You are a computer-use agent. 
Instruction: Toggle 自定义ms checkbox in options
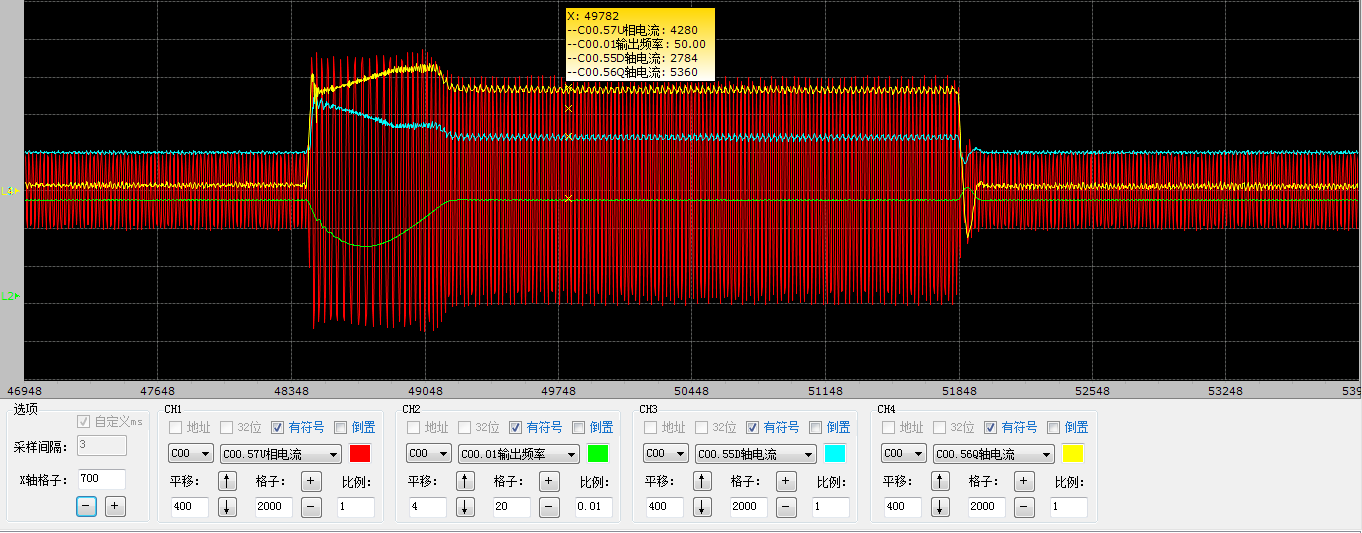pos(83,422)
